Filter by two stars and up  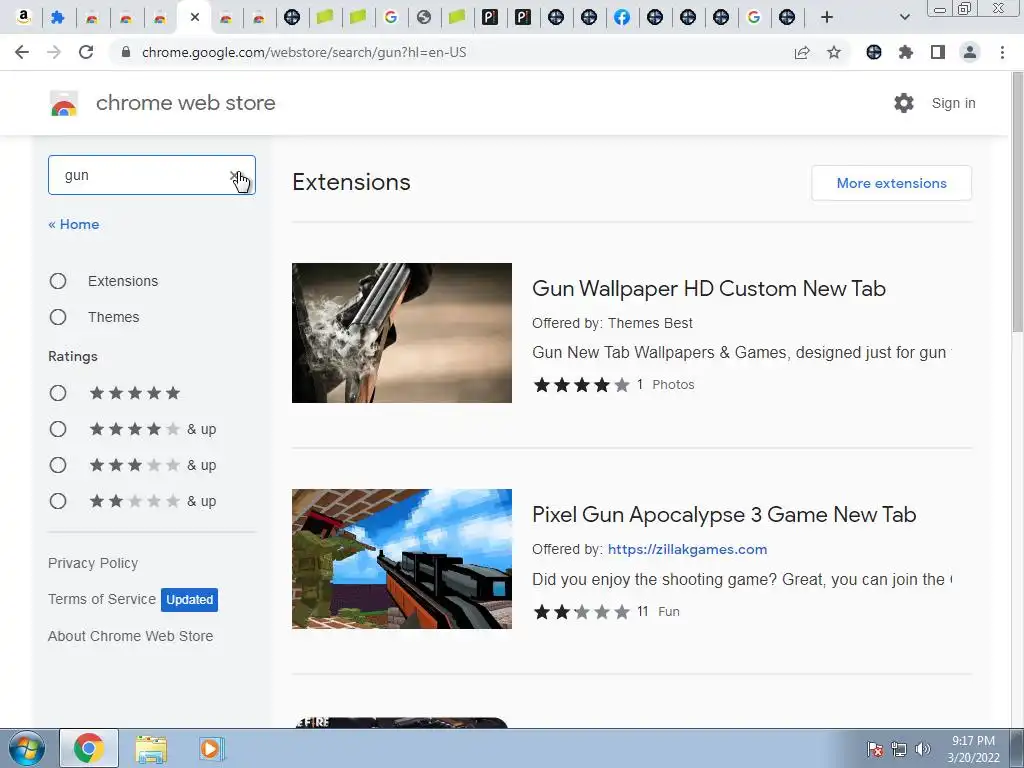coord(58,501)
